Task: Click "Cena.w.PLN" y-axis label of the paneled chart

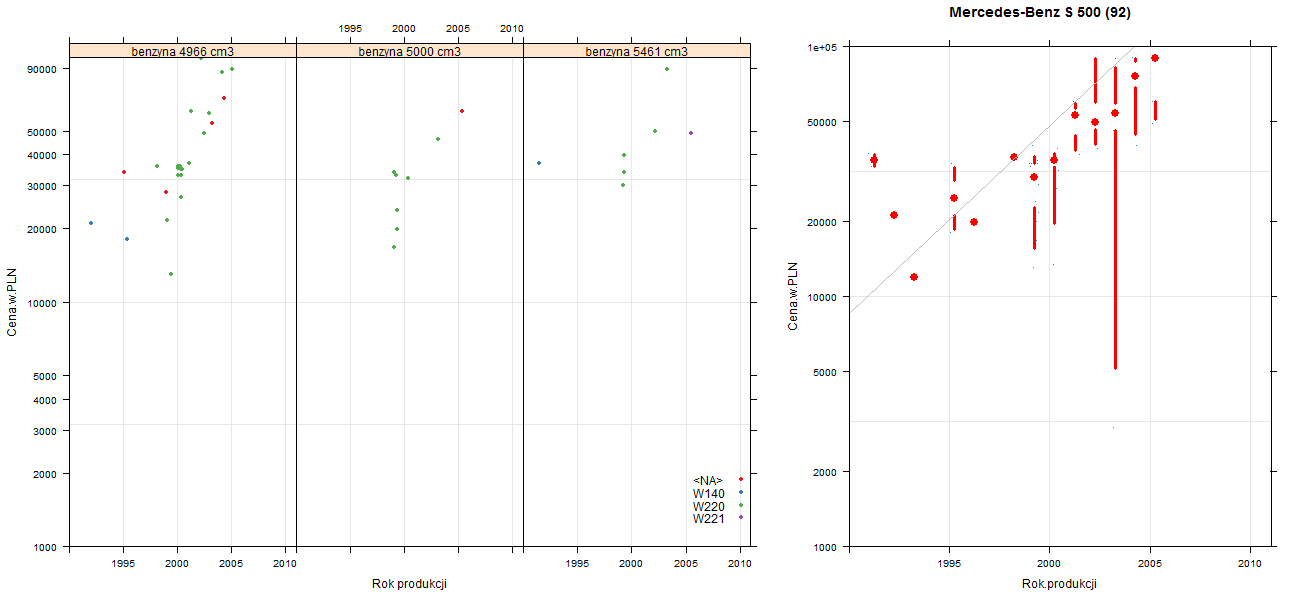Action: [12, 300]
